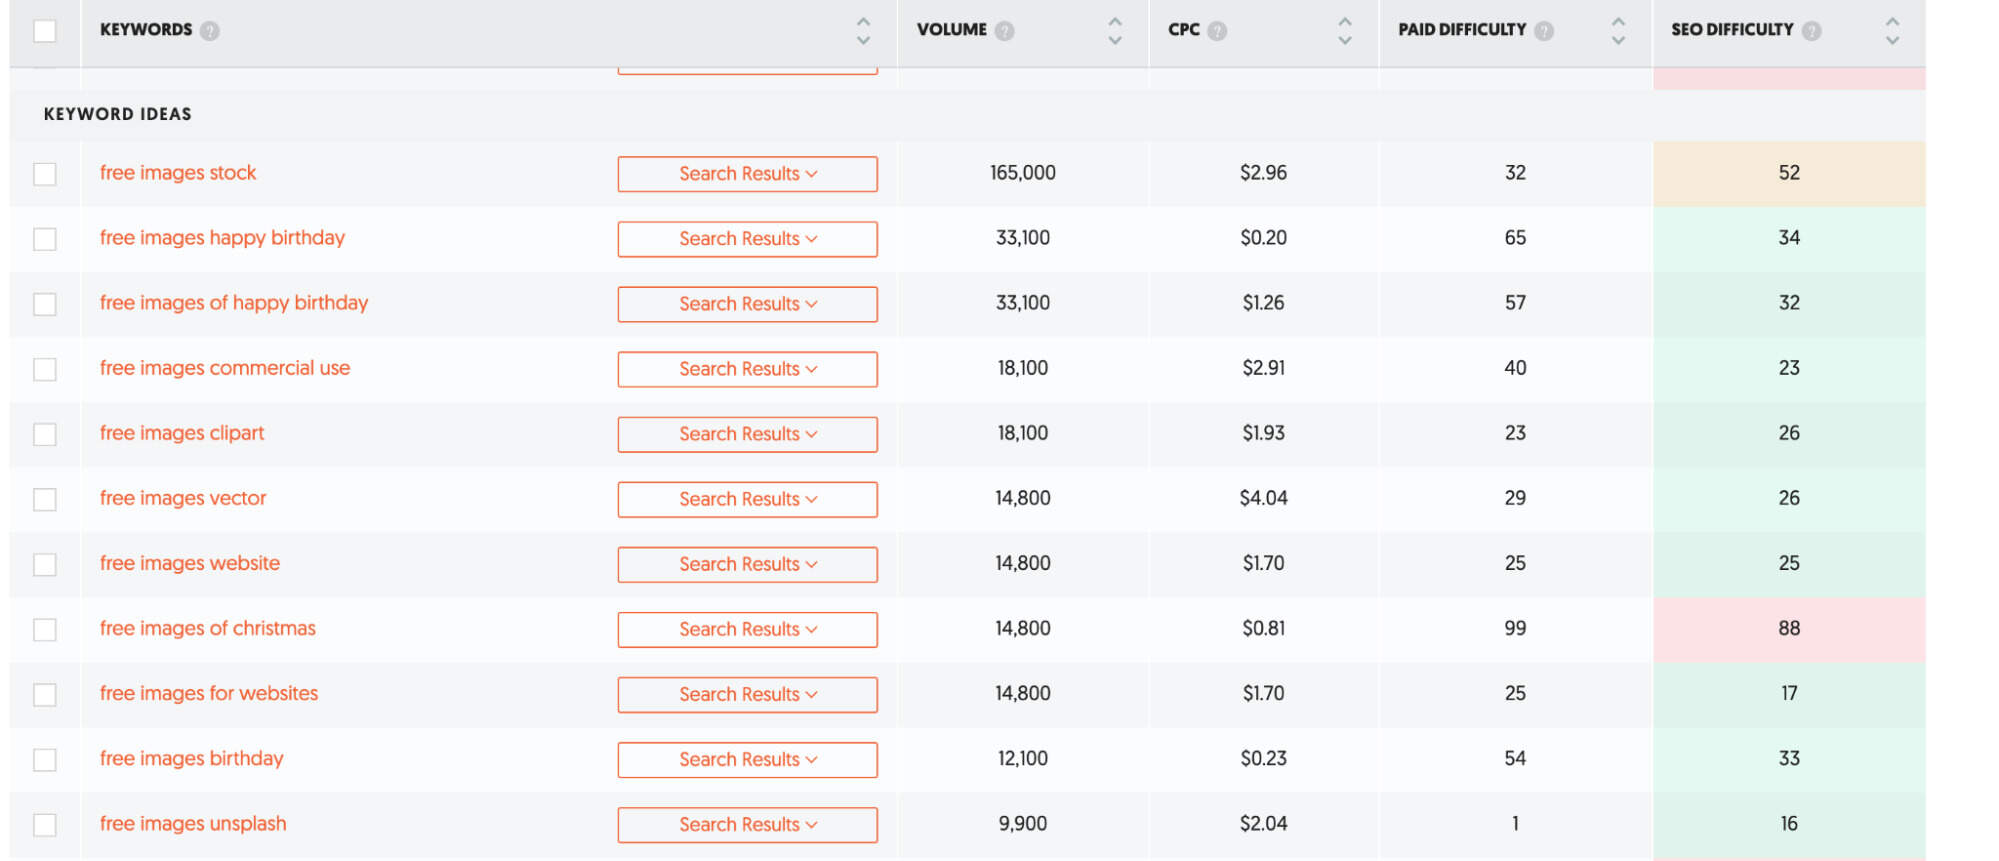
Task: Check the box for free images stock
Action: 45,174
